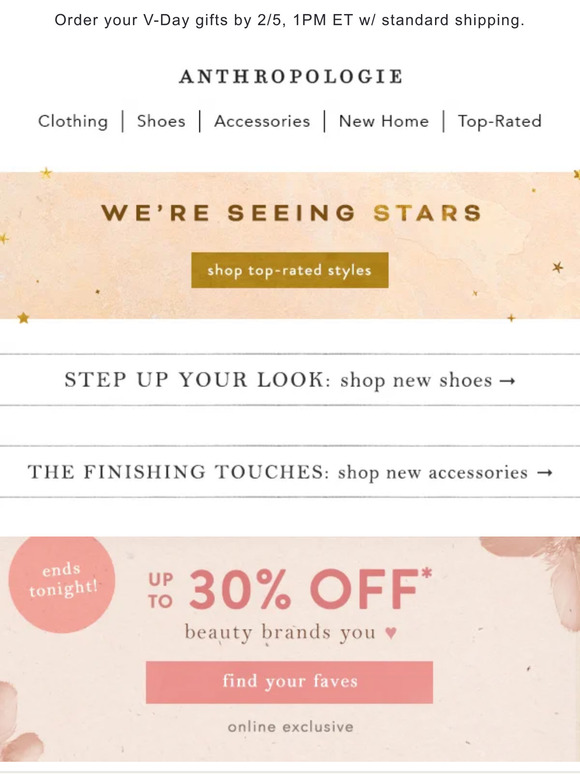Visit the Top-Rated navigation link
The image size is (580, 774).
[500, 121]
